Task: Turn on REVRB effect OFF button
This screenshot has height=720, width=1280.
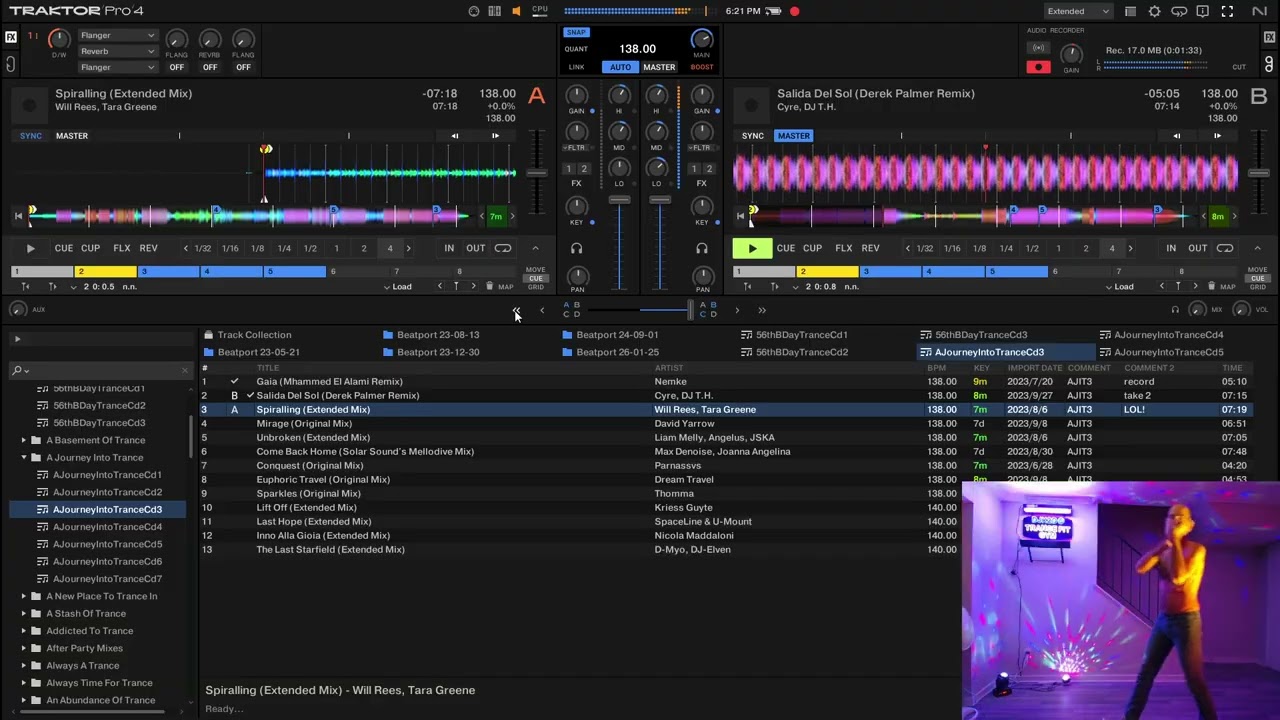Action: (x=210, y=67)
